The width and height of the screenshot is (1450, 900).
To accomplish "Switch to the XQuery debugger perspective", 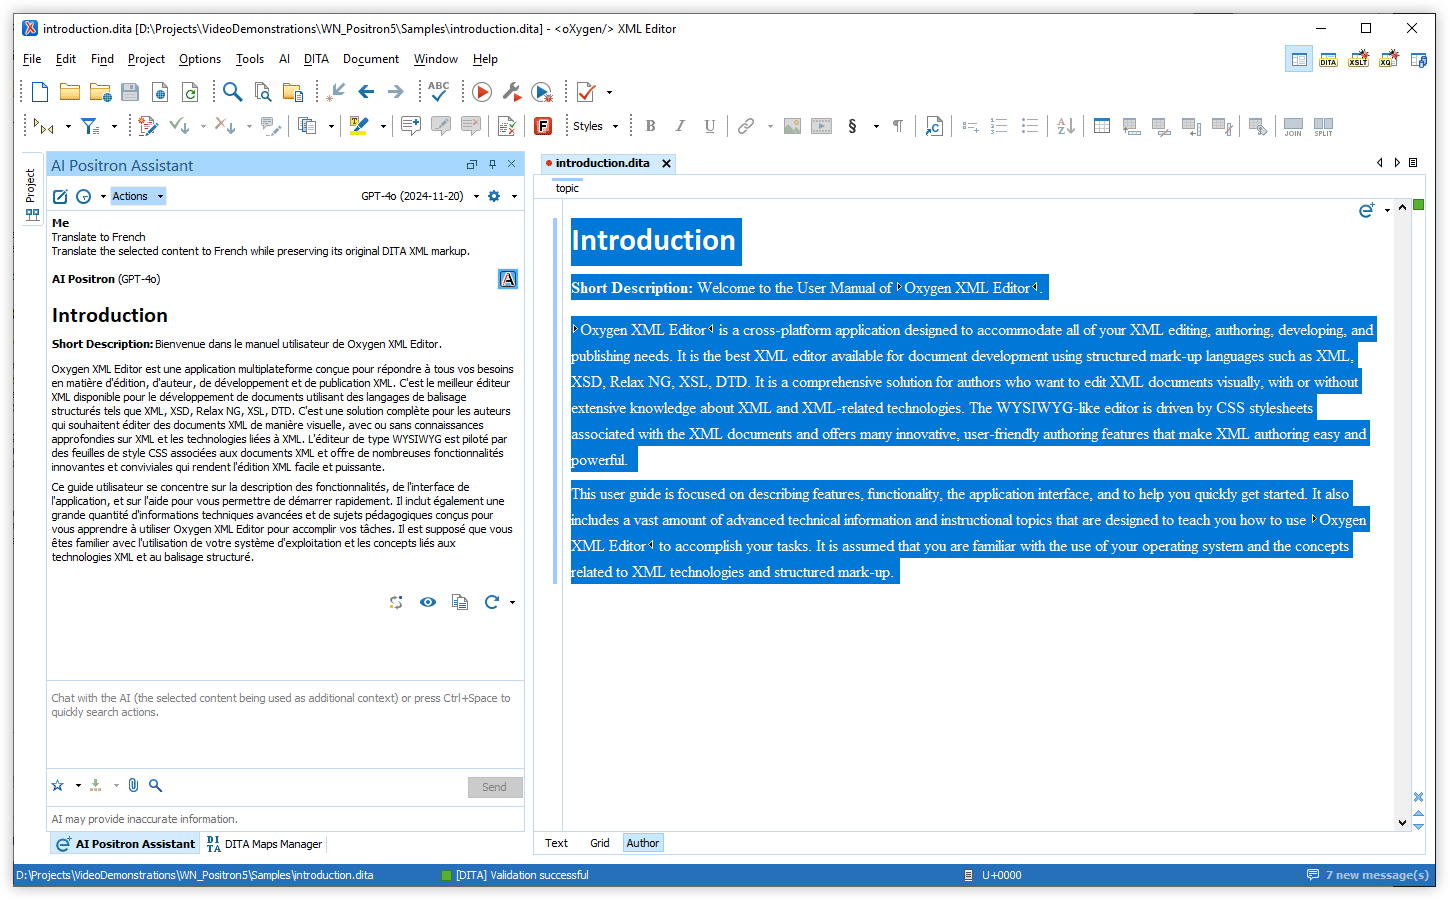I will pyautogui.click(x=1388, y=60).
